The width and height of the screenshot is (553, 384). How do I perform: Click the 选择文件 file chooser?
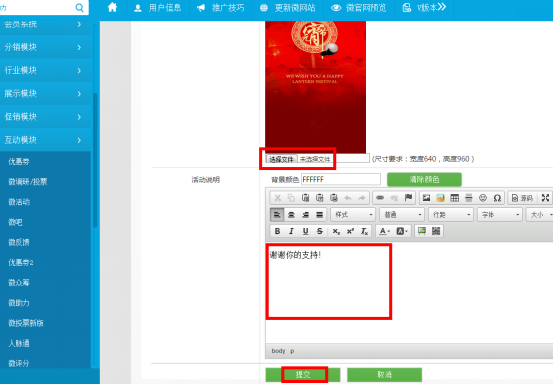tap(281, 159)
